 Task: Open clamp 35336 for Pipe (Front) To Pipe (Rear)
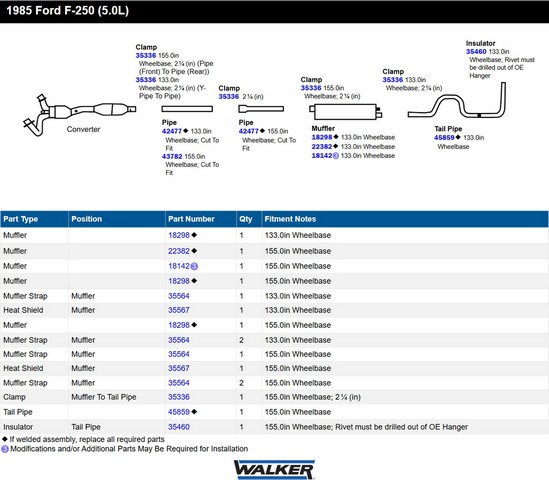[146, 55]
